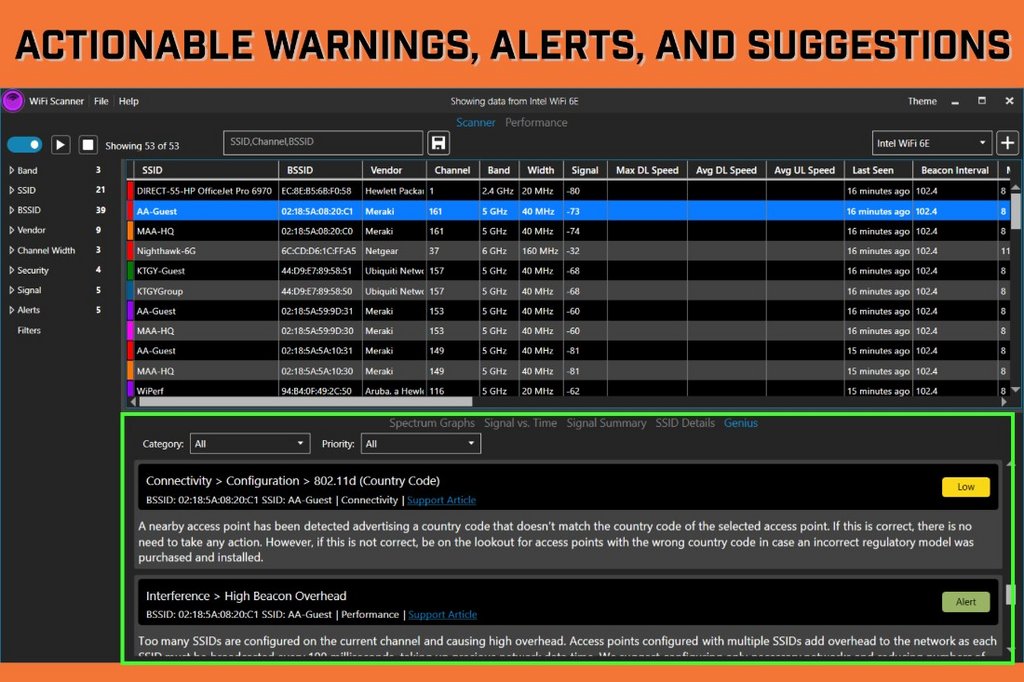Image resolution: width=1024 pixels, height=682 pixels.
Task: Click horizontal scrollbar right arrow of table
Action: tap(1004, 402)
